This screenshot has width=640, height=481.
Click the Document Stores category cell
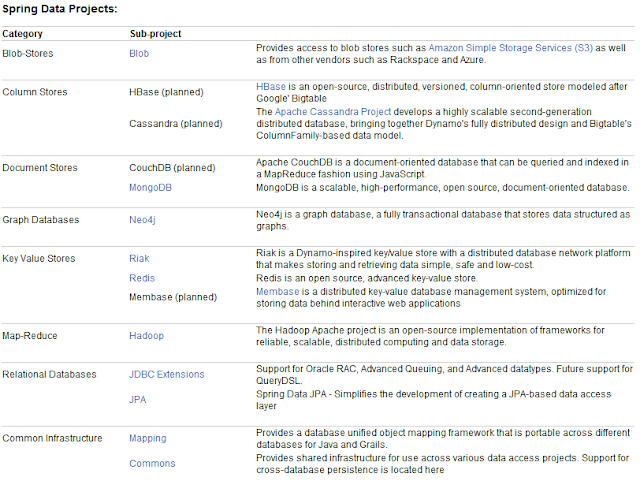(x=40, y=168)
